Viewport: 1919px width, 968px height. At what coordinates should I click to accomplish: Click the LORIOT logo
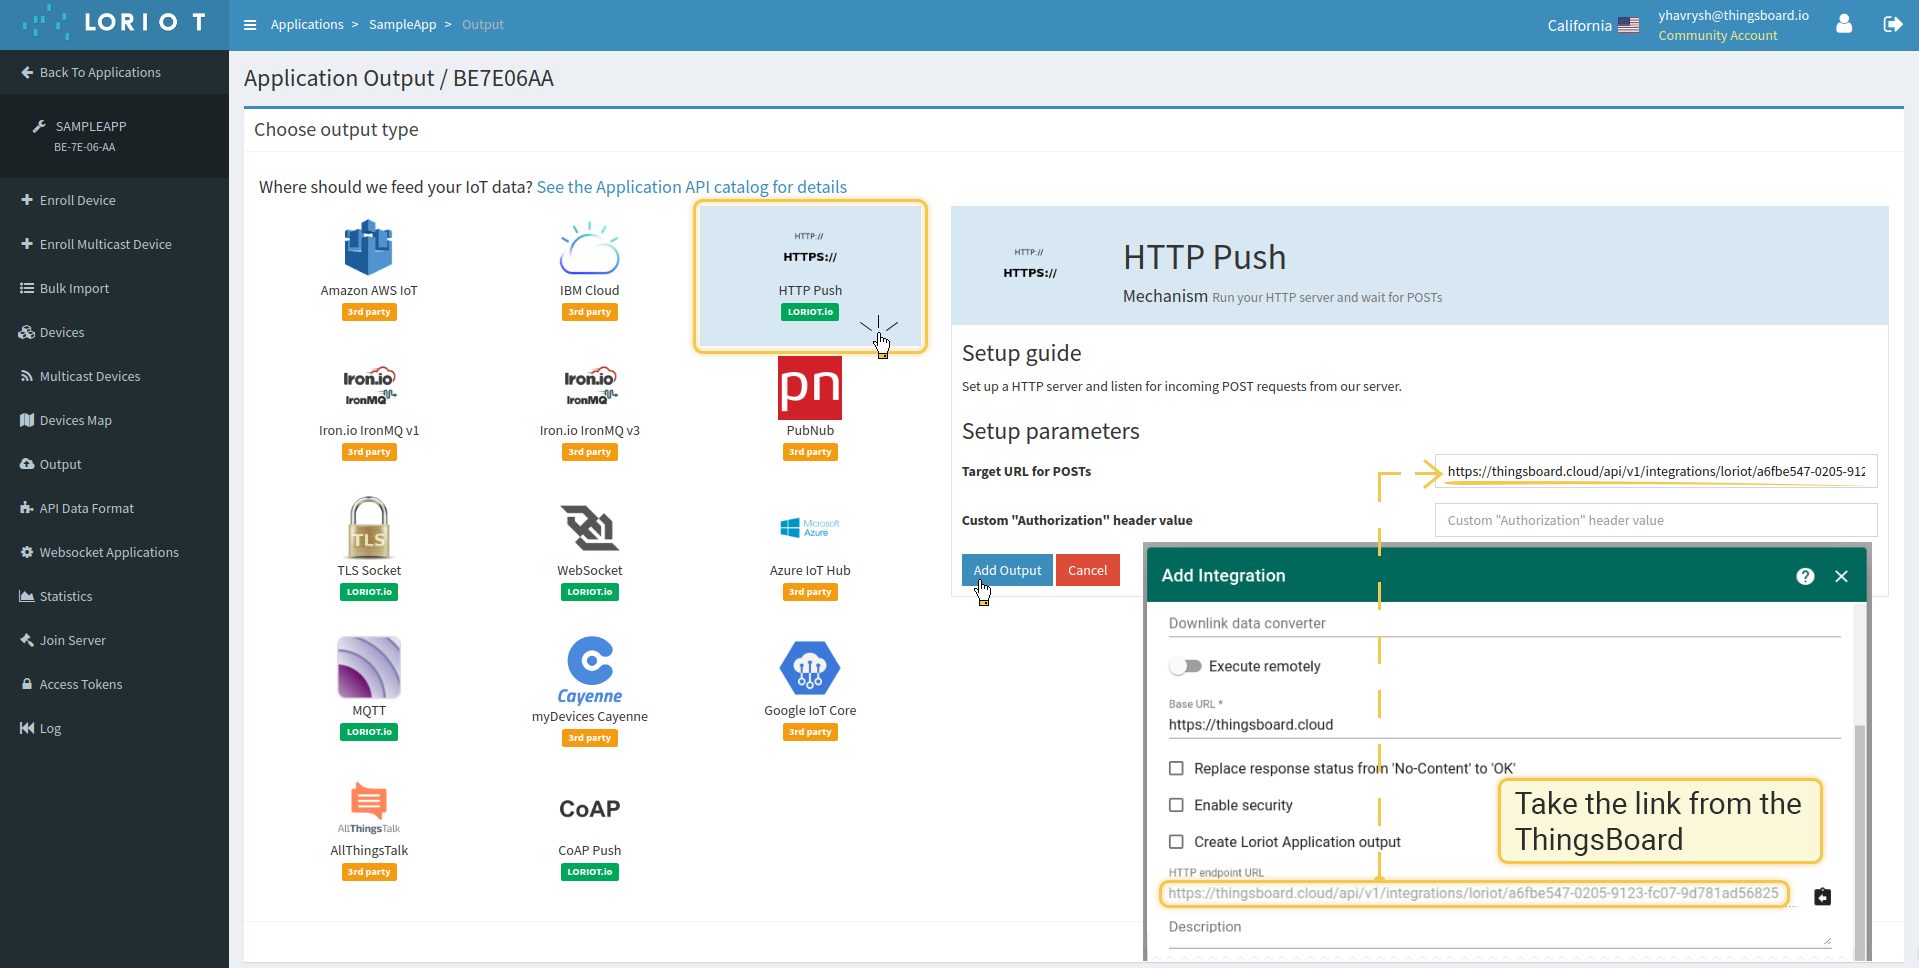(114, 22)
